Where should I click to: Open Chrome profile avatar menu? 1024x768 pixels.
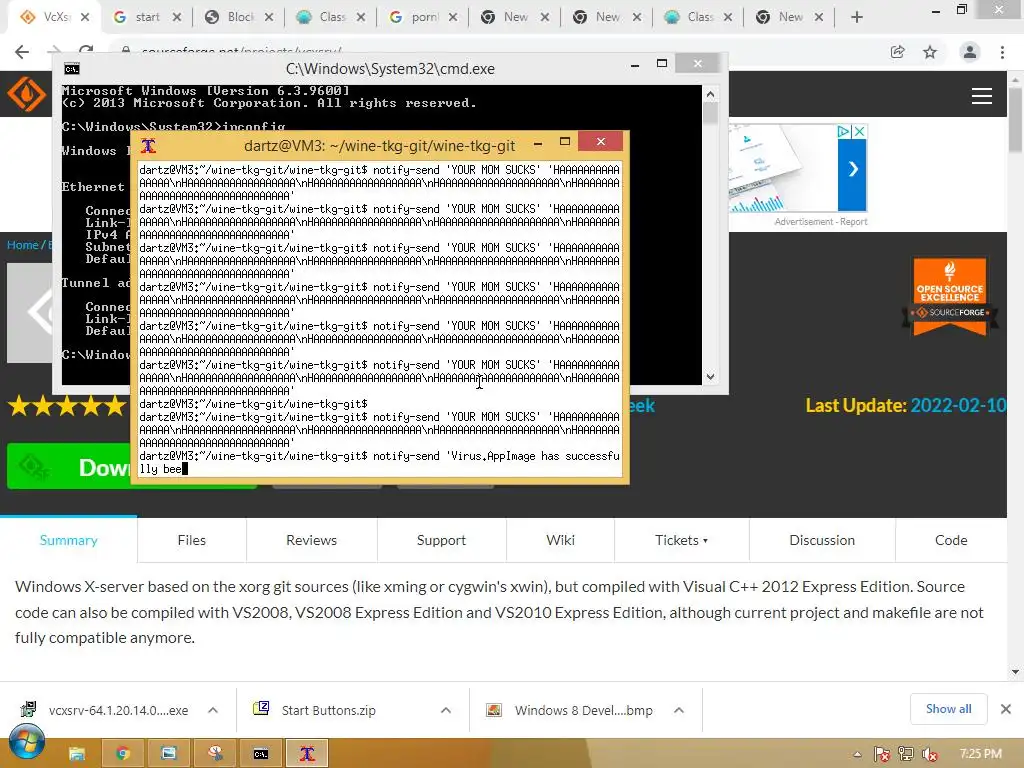(x=970, y=52)
